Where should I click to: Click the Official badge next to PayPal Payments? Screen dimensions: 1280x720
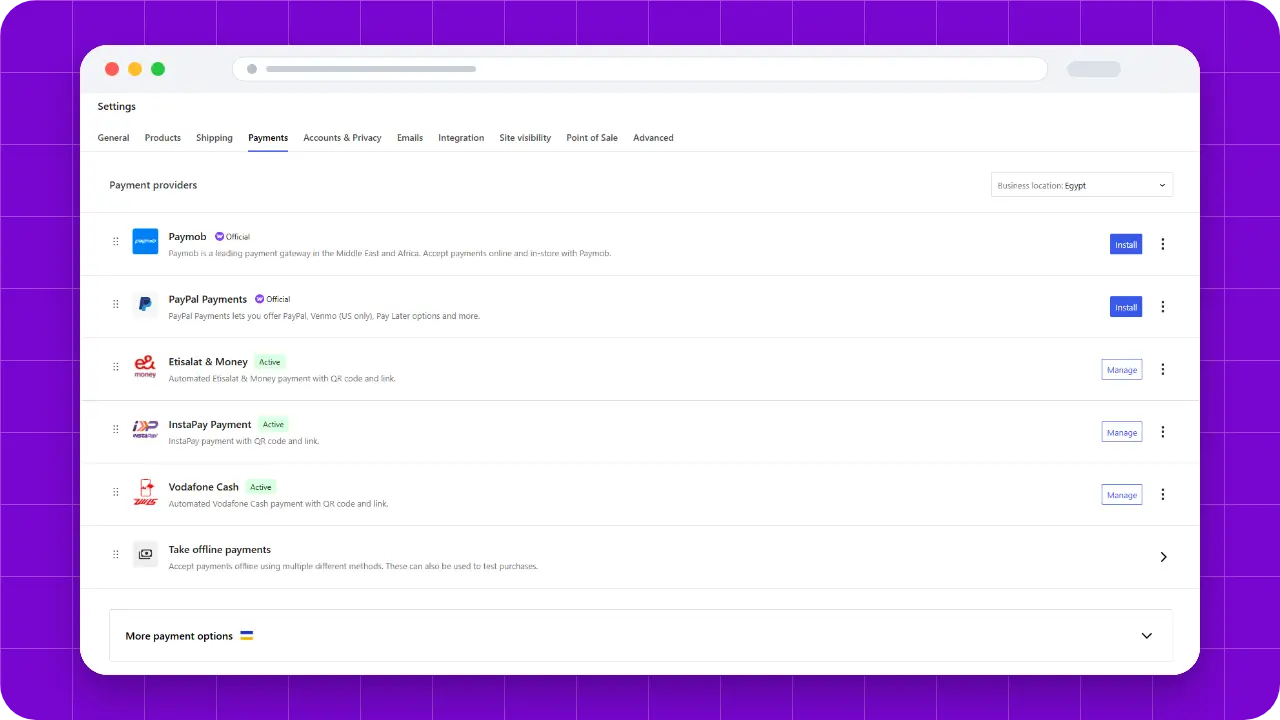tap(272, 299)
